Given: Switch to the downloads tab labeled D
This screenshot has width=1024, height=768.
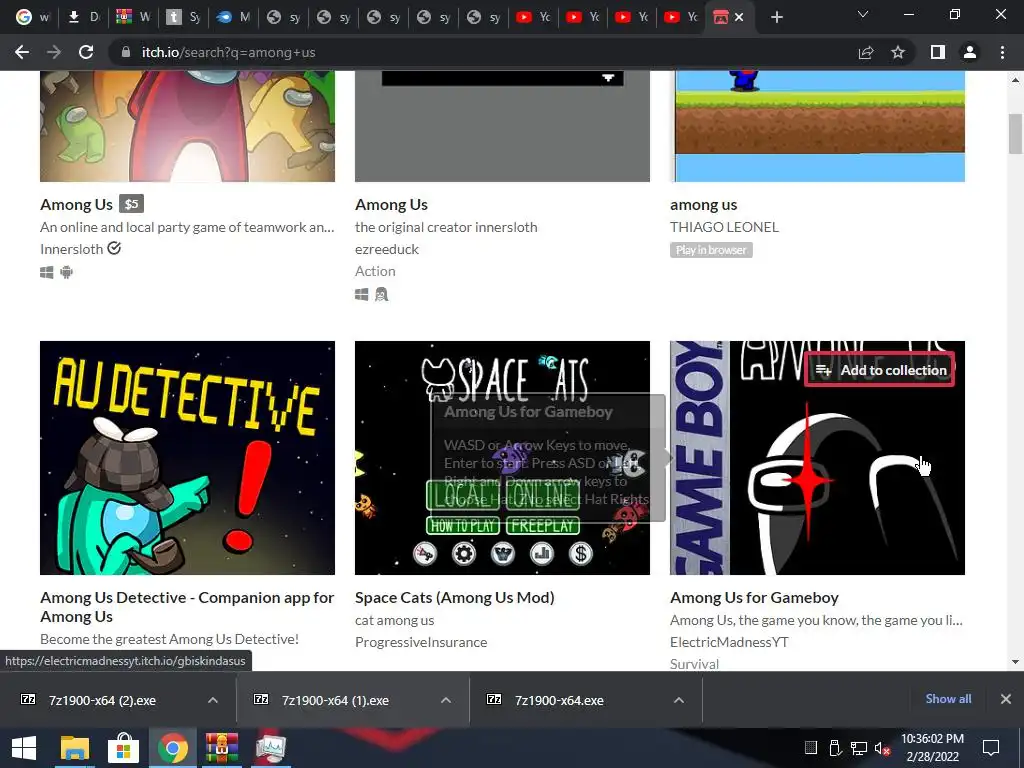Looking at the screenshot, I should (x=82, y=17).
